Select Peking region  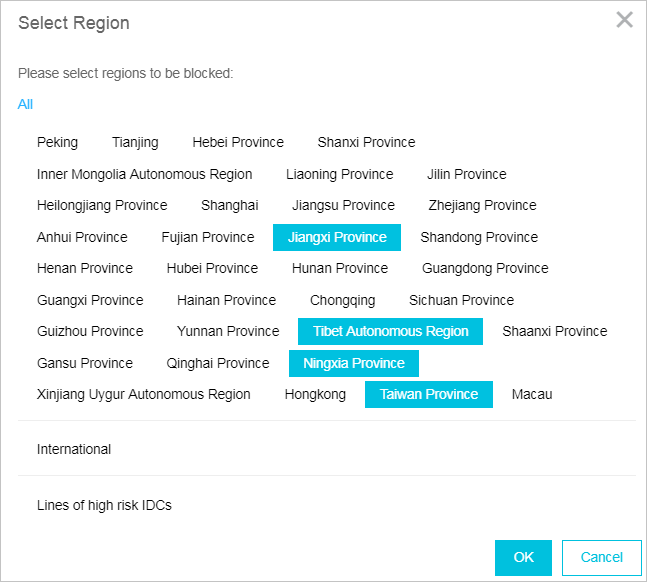coord(57,142)
